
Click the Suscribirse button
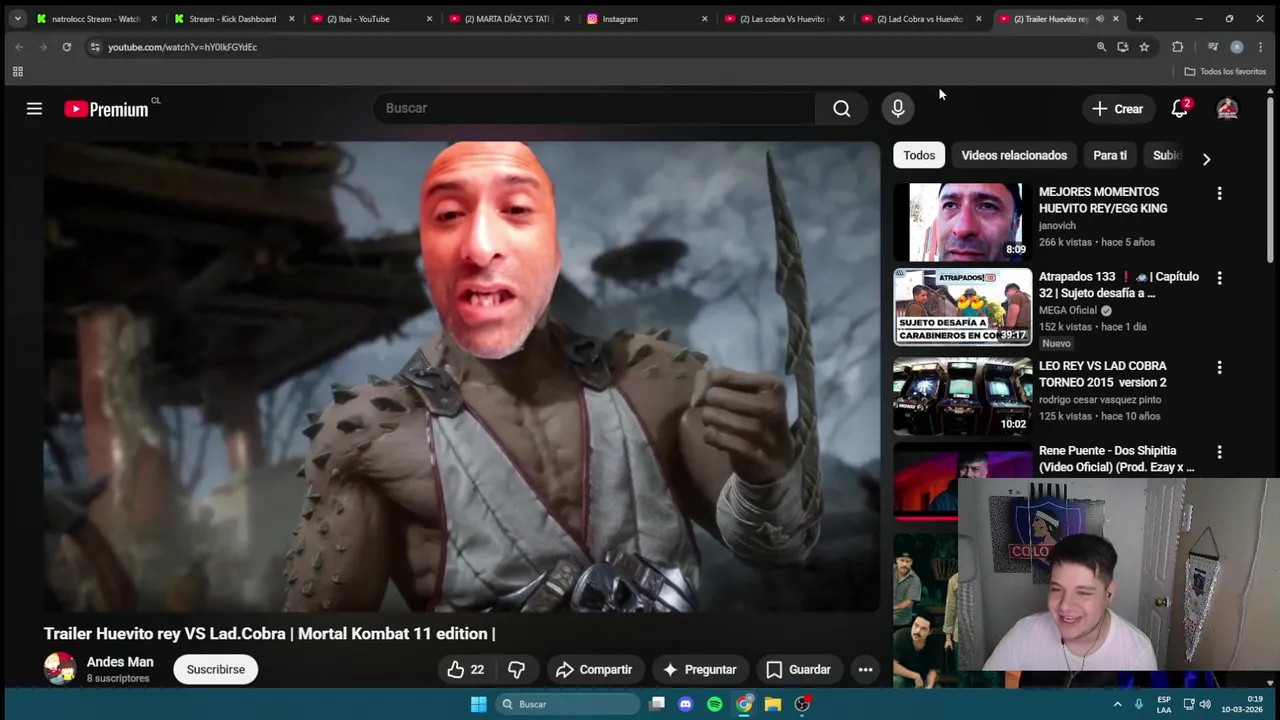click(215, 670)
